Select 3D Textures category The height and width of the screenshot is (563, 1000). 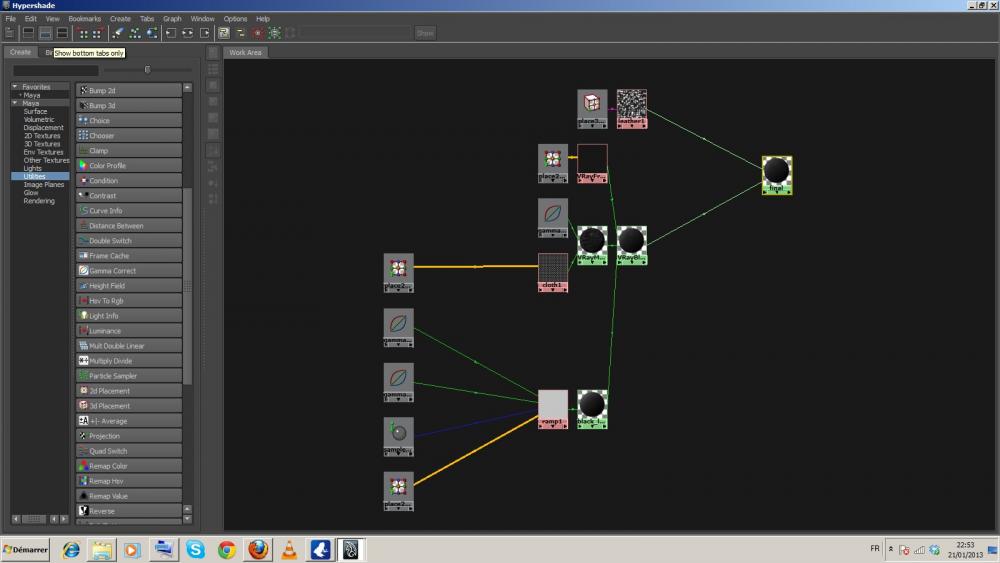point(42,144)
